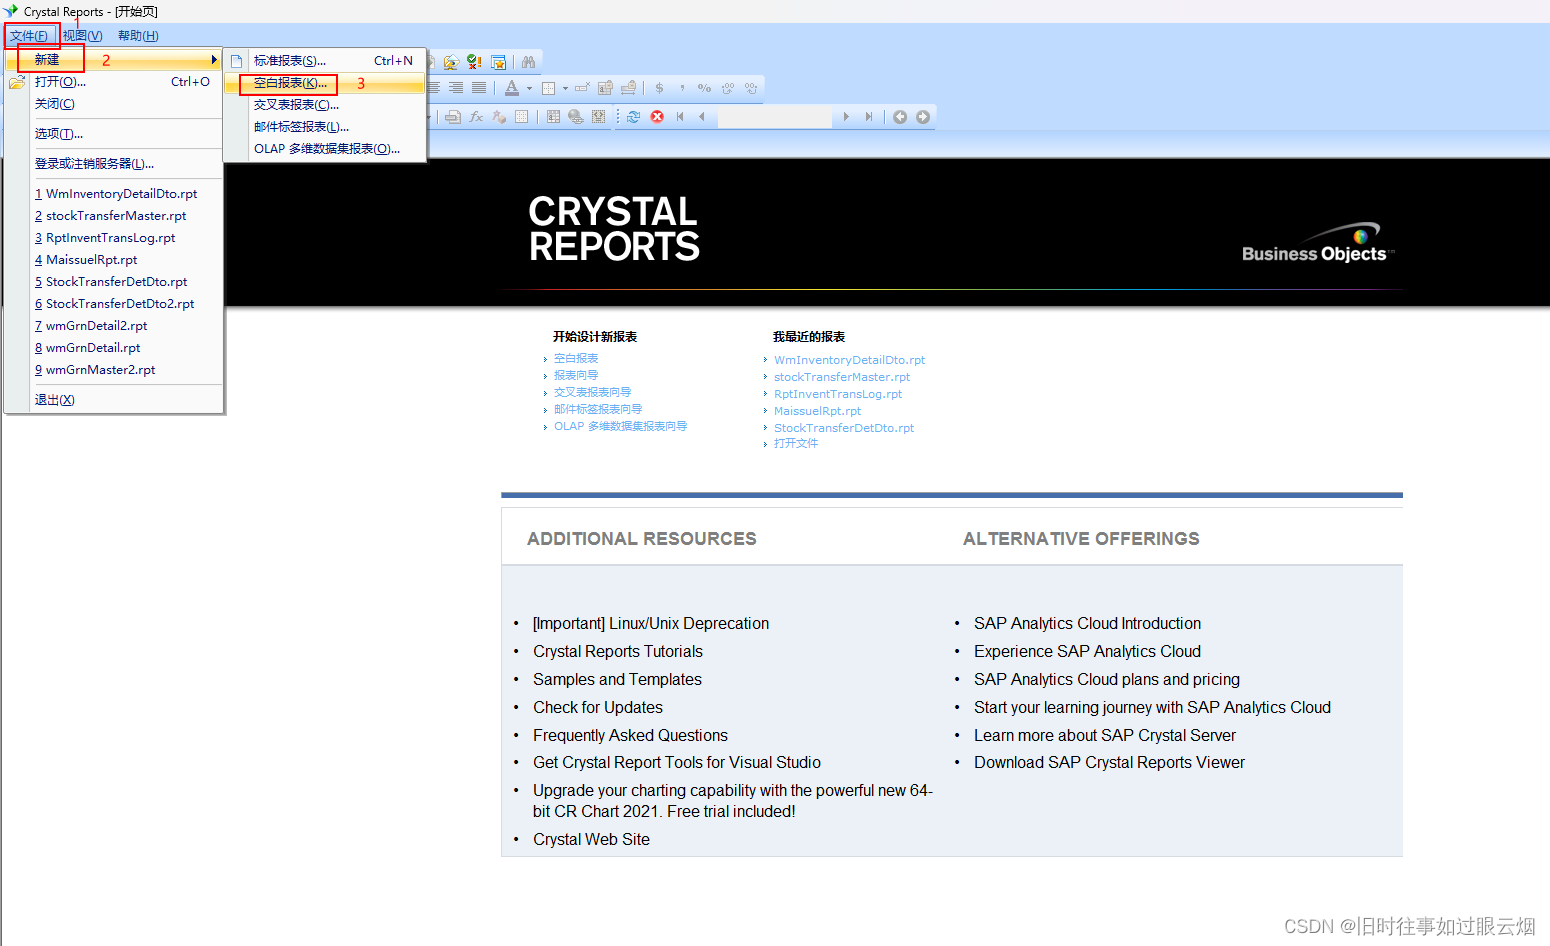The width and height of the screenshot is (1550, 946).
Task: Click the red Stop Processing icon
Action: [658, 116]
